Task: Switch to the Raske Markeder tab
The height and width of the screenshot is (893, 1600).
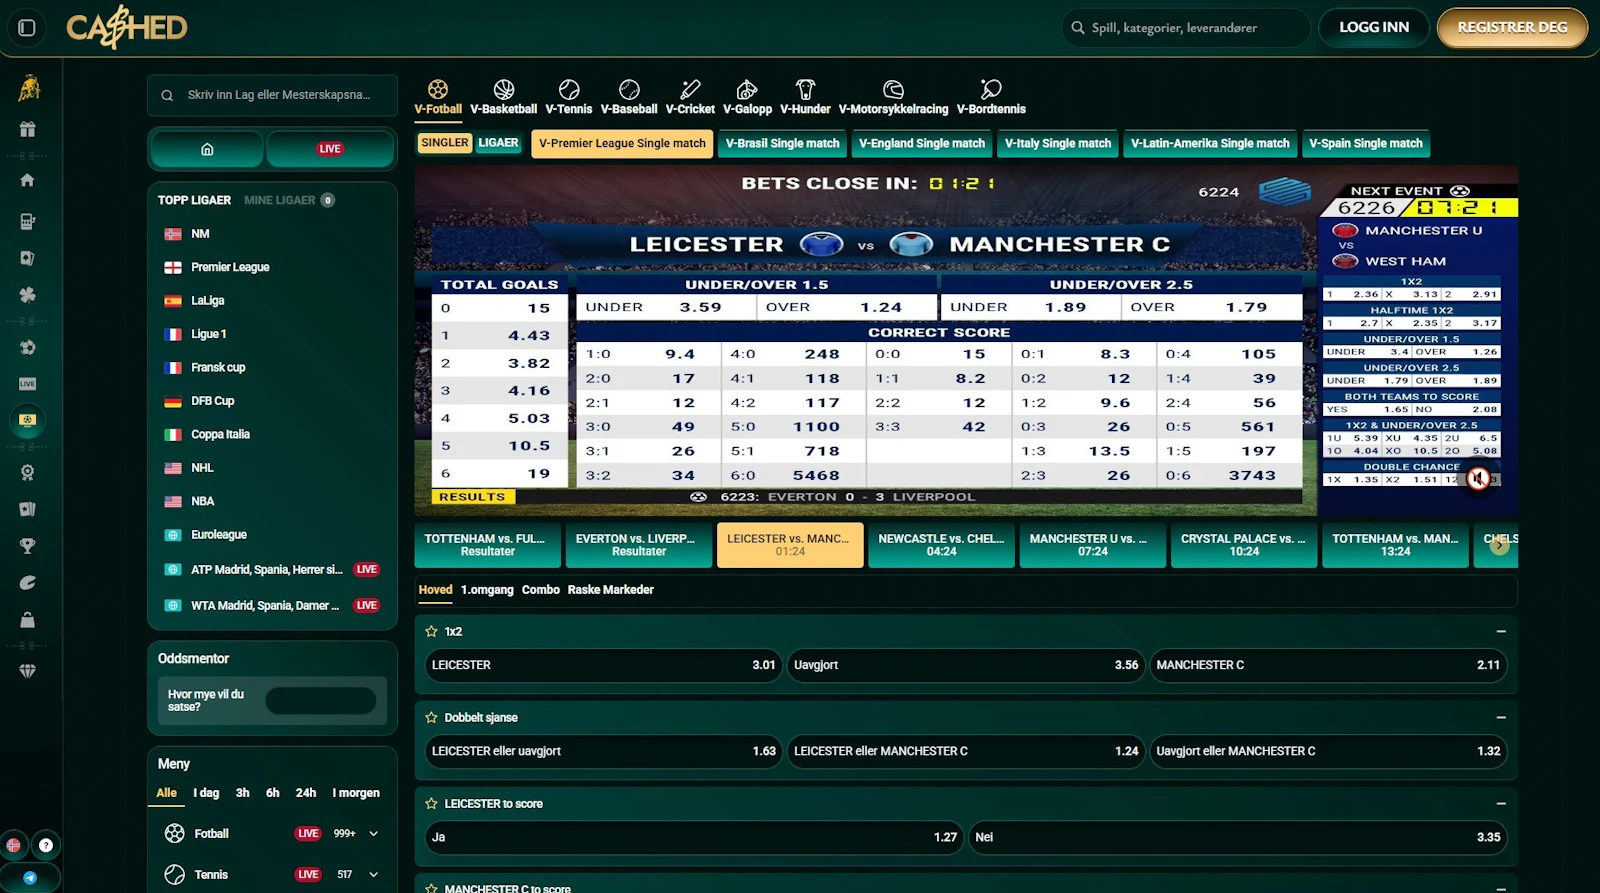Action: pos(611,590)
